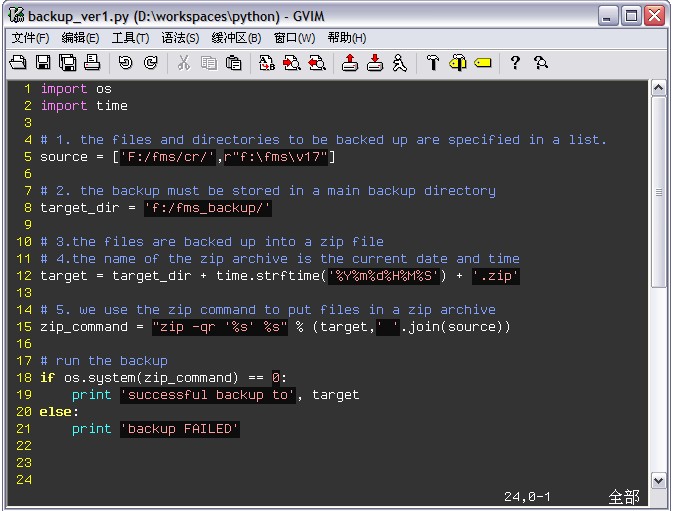Click 'import os' on line 1
Image resolution: width=673 pixels, height=511 pixels.
click(76, 89)
